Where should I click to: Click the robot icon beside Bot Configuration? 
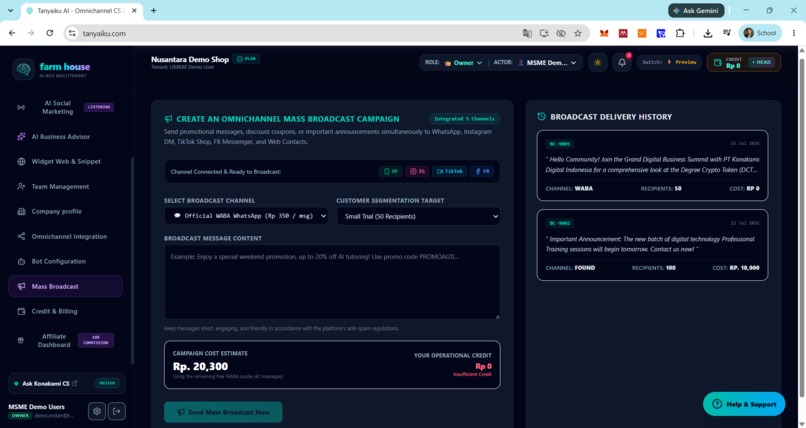[21, 261]
